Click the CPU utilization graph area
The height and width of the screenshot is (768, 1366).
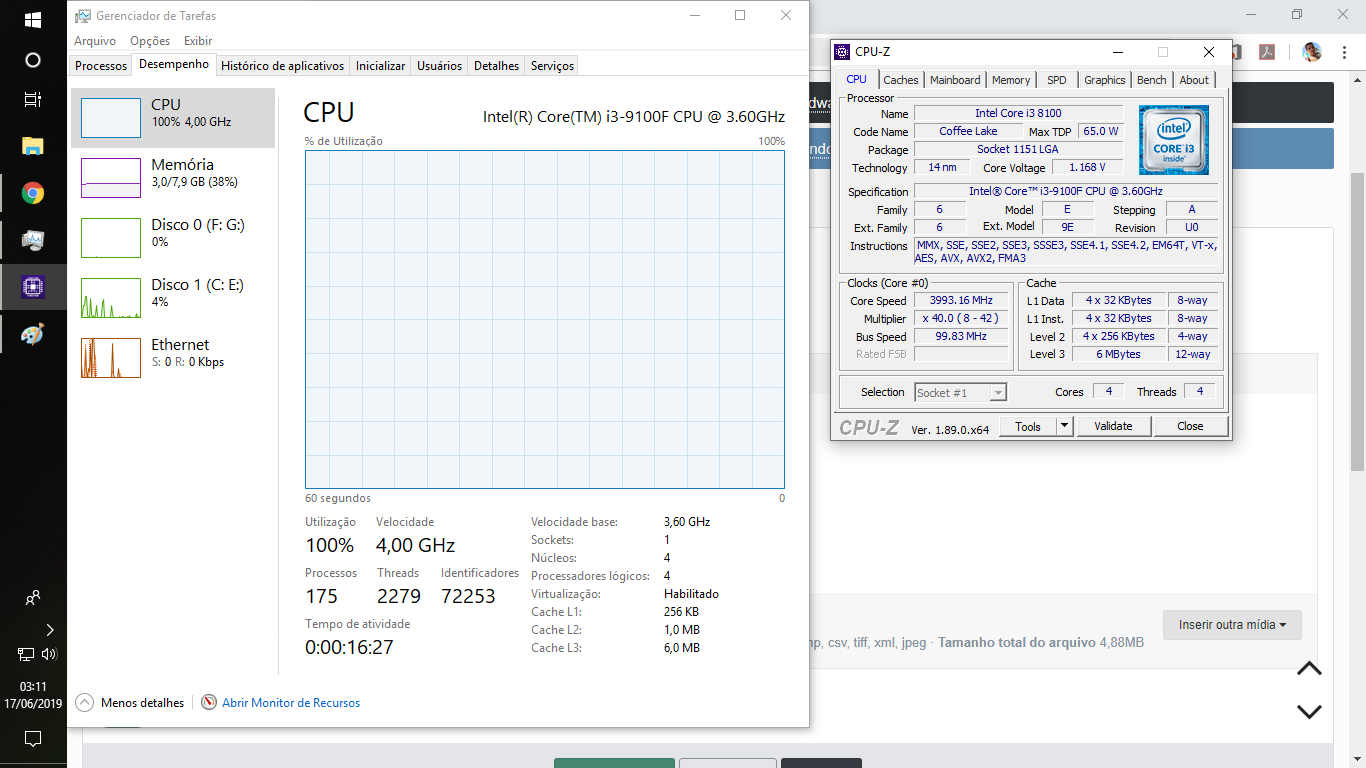545,320
